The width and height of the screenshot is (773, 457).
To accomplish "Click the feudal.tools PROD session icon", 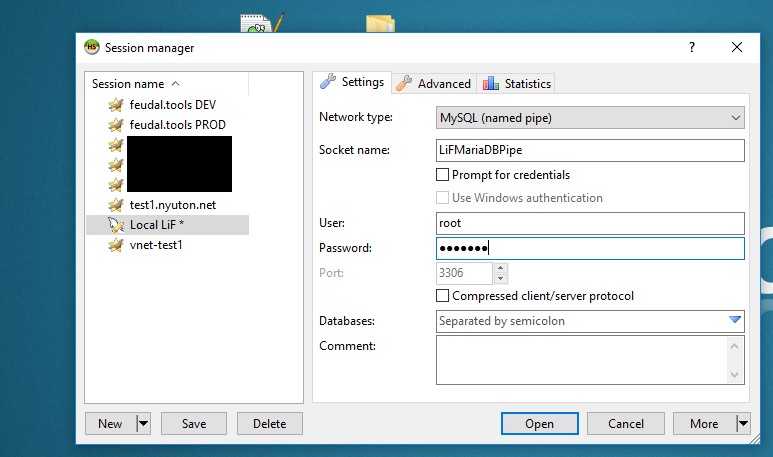I will (116, 124).
